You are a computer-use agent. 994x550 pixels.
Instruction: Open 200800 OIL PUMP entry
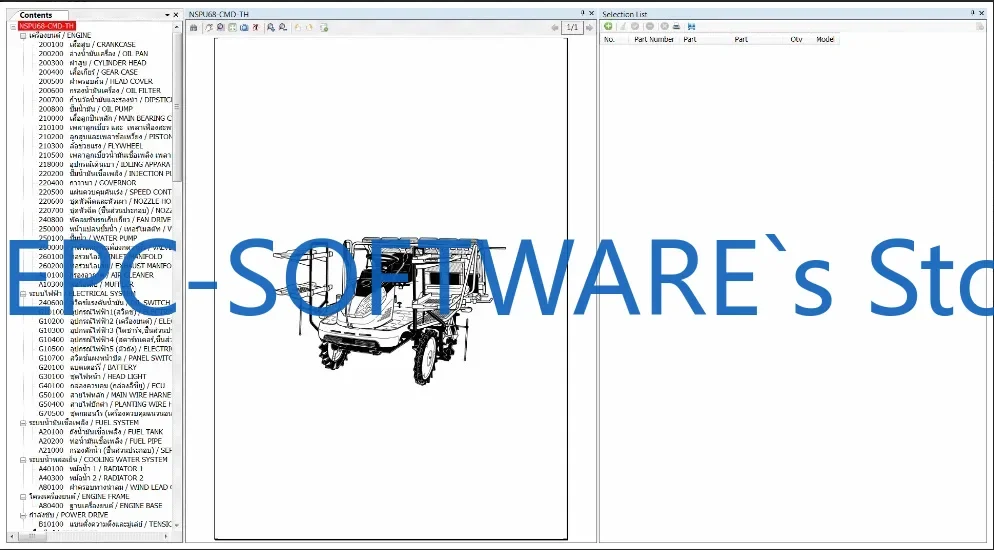click(x=86, y=109)
